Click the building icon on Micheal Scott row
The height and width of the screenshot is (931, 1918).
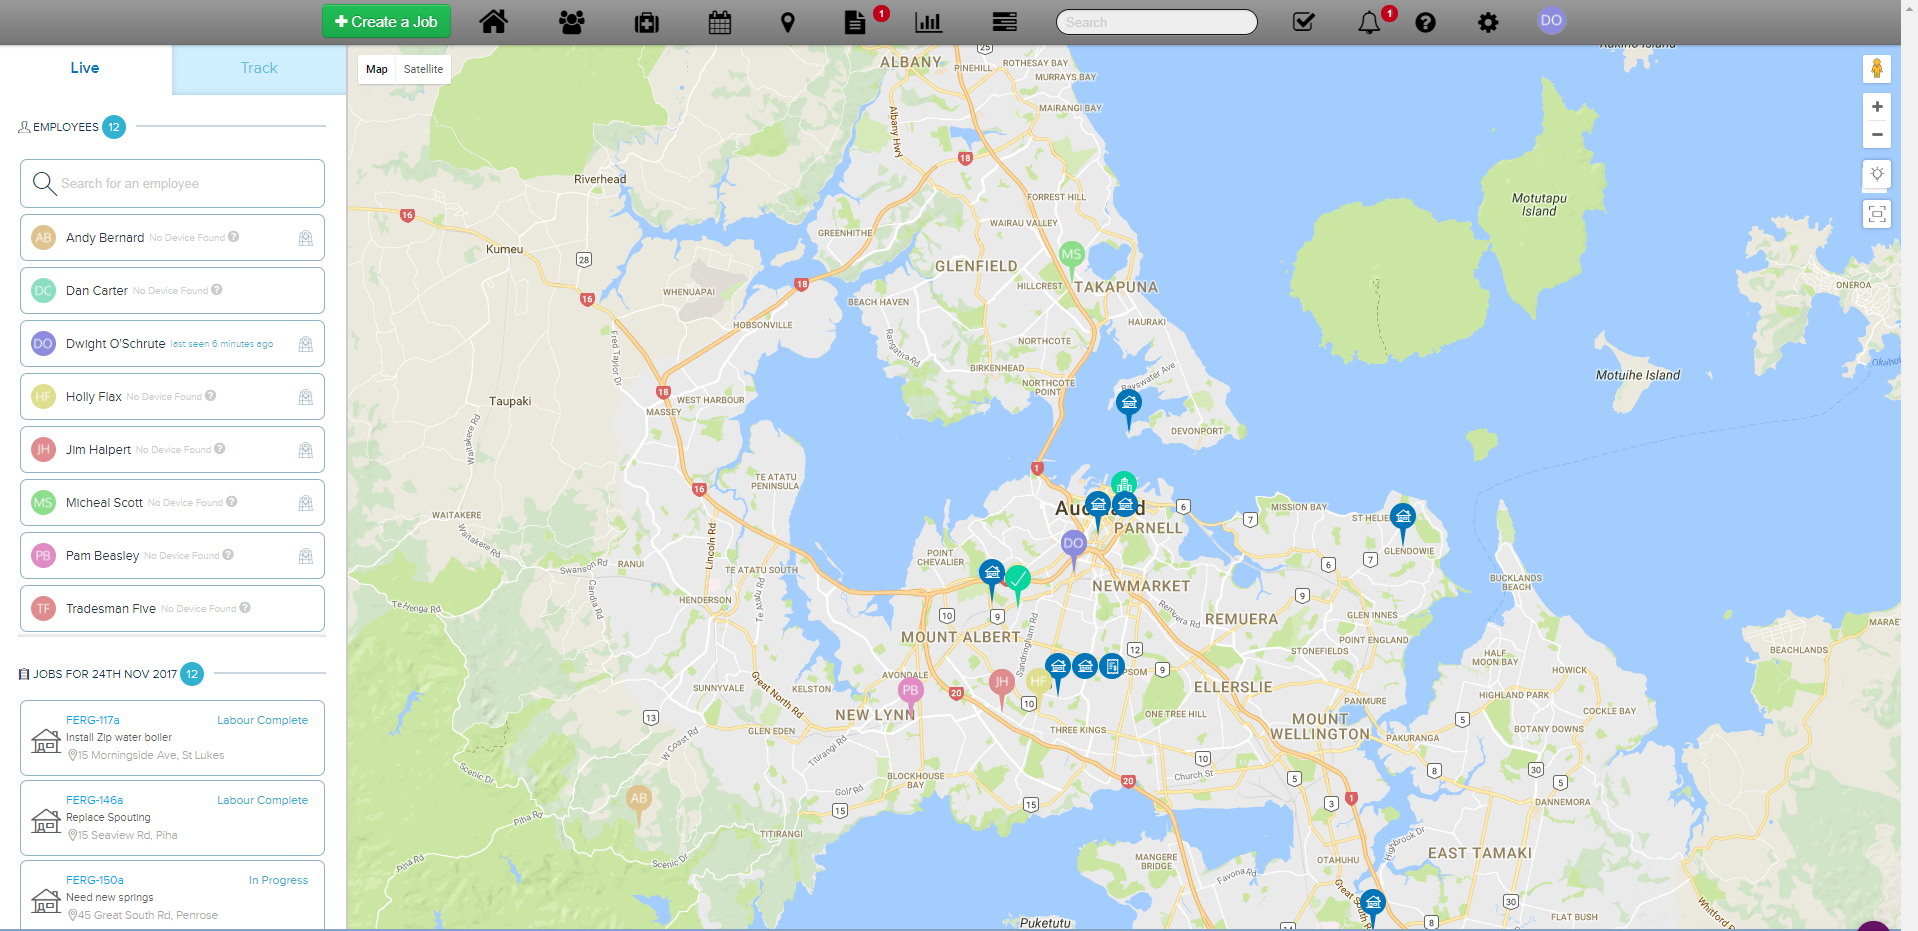pos(306,503)
